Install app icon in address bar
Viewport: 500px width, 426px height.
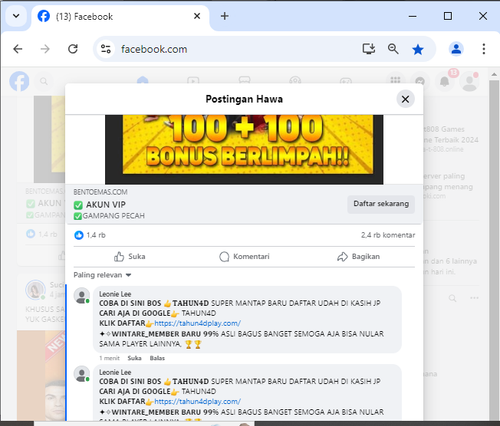[x=369, y=49]
